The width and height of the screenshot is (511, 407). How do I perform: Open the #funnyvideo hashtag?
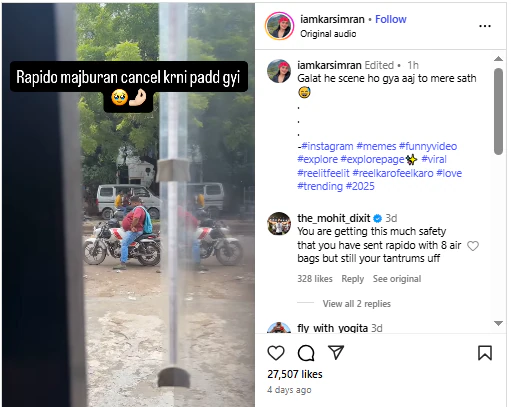click(428, 146)
